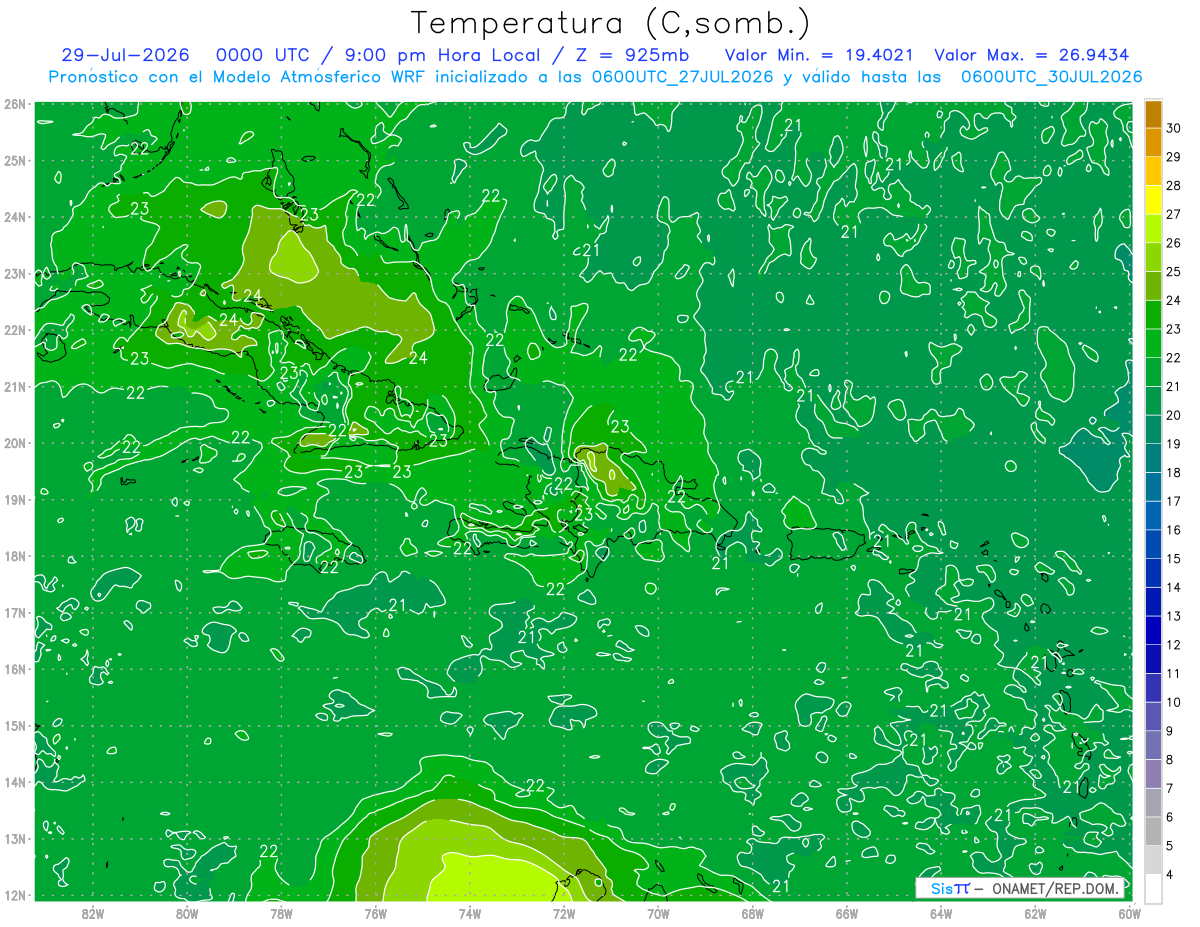
Task: Select the date text '29-Jul-2026'
Action: coord(124,55)
